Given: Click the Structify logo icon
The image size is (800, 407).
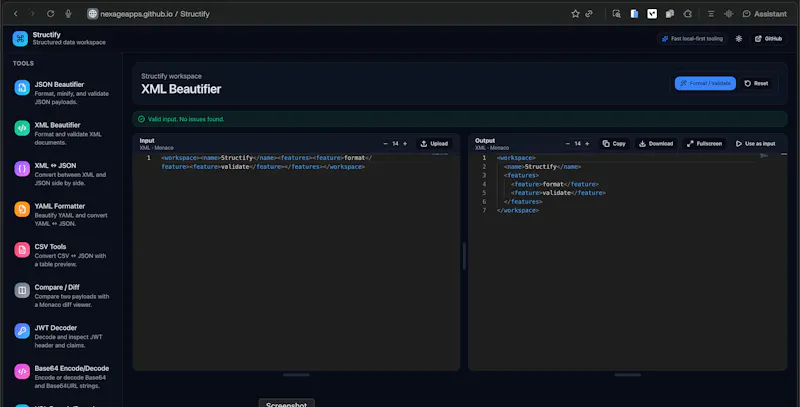Looking at the screenshot, I should 20,38.
